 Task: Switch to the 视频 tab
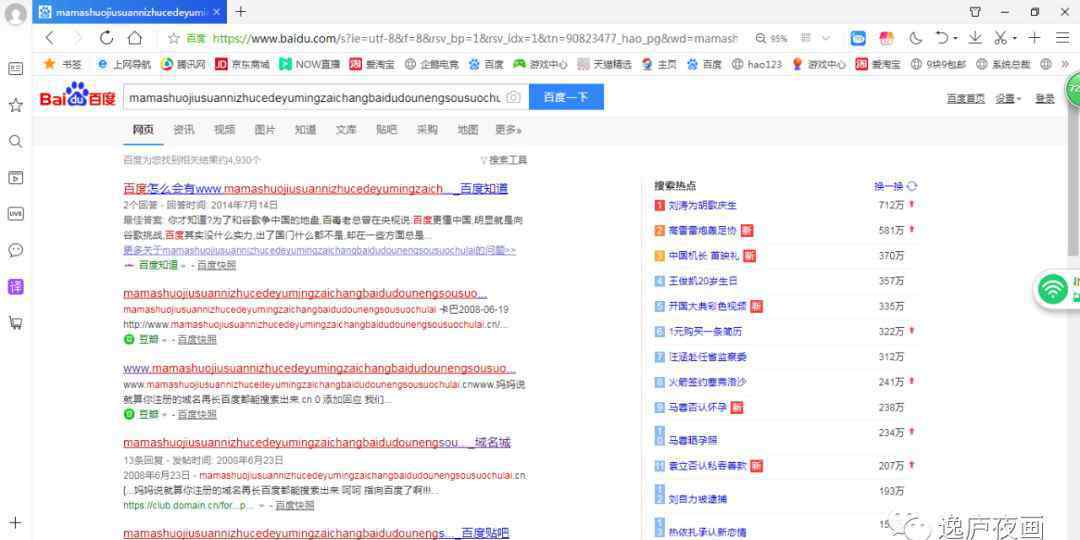225,129
